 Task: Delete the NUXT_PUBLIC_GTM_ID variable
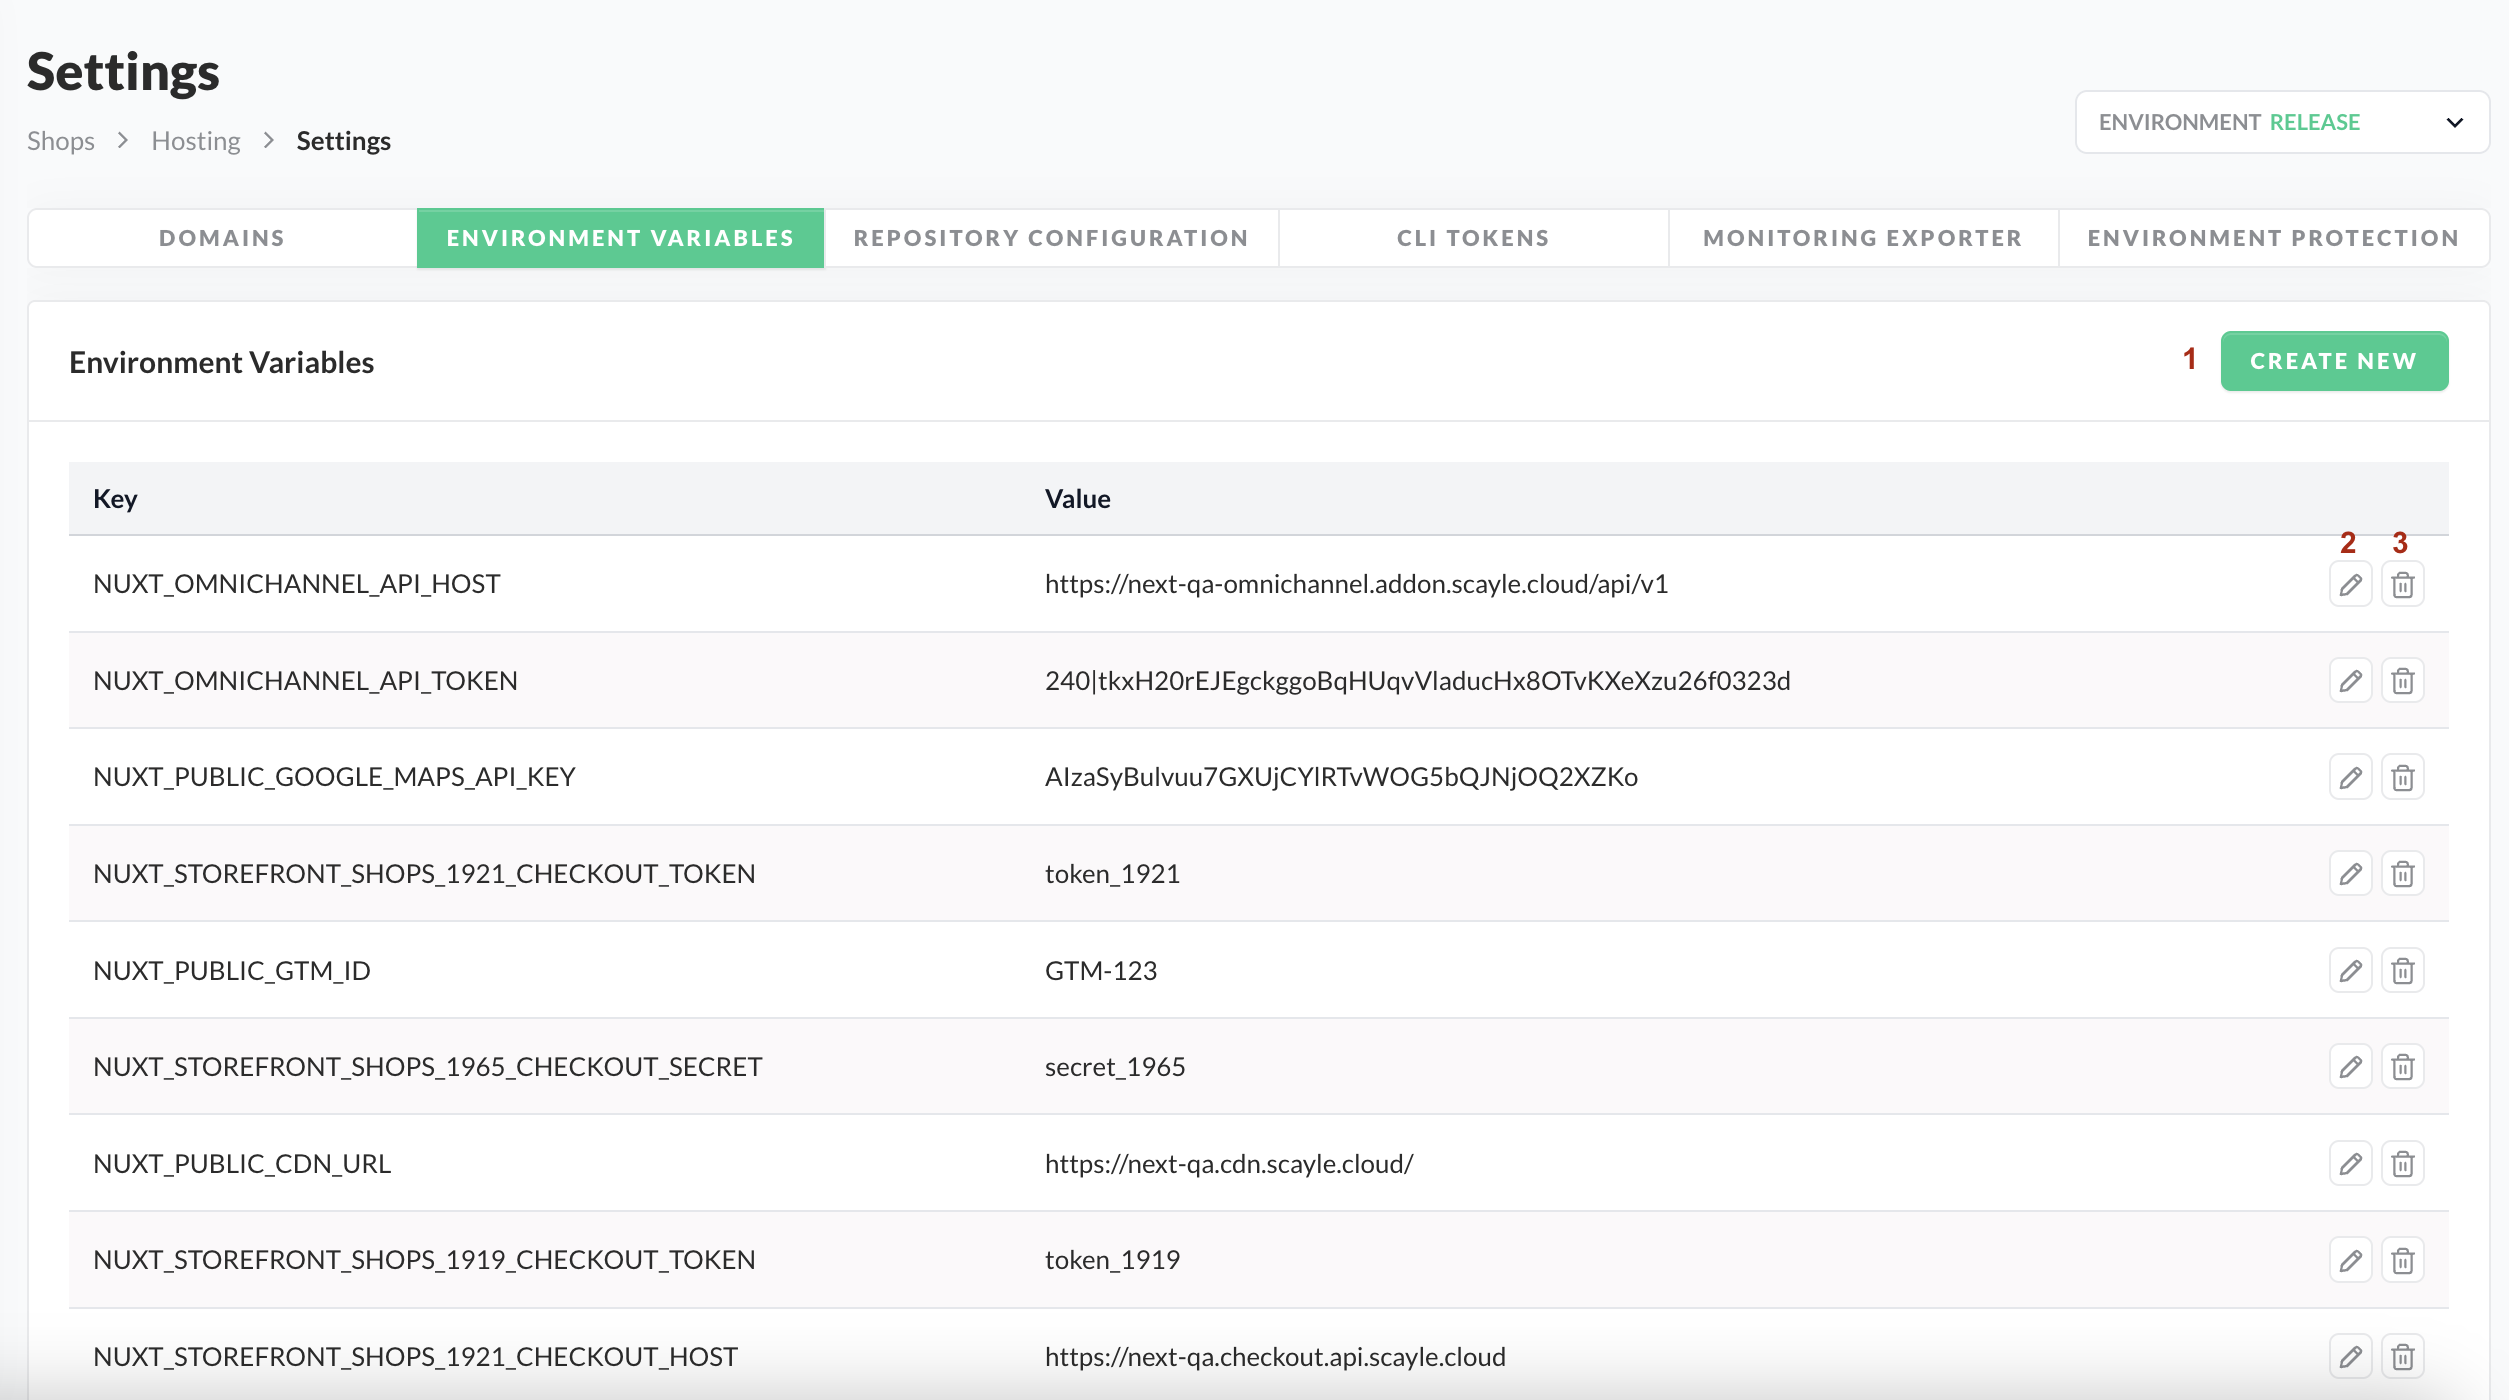click(2402, 970)
